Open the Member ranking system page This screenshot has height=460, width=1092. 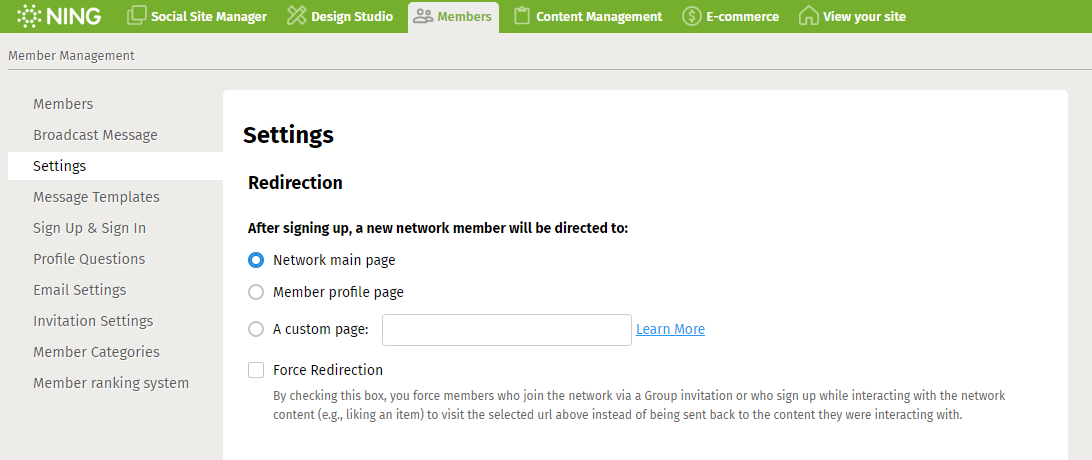point(111,383)
